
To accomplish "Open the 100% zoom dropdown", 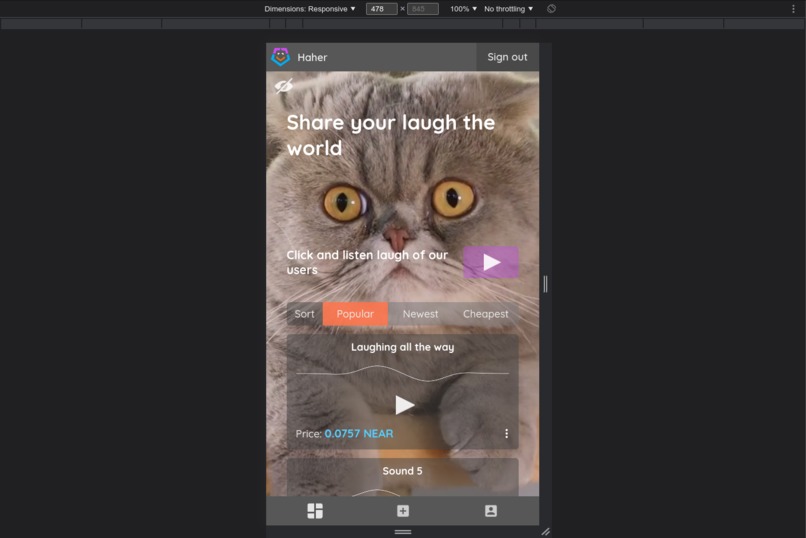I will point(464,9).
